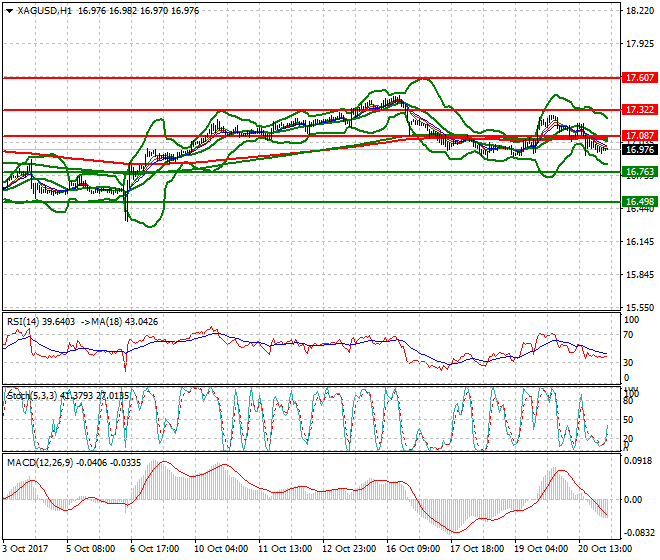Click the Stoch(5,3,3) indicator label
The width and height of the screenshot is (660, 560).
click(33, 396)
